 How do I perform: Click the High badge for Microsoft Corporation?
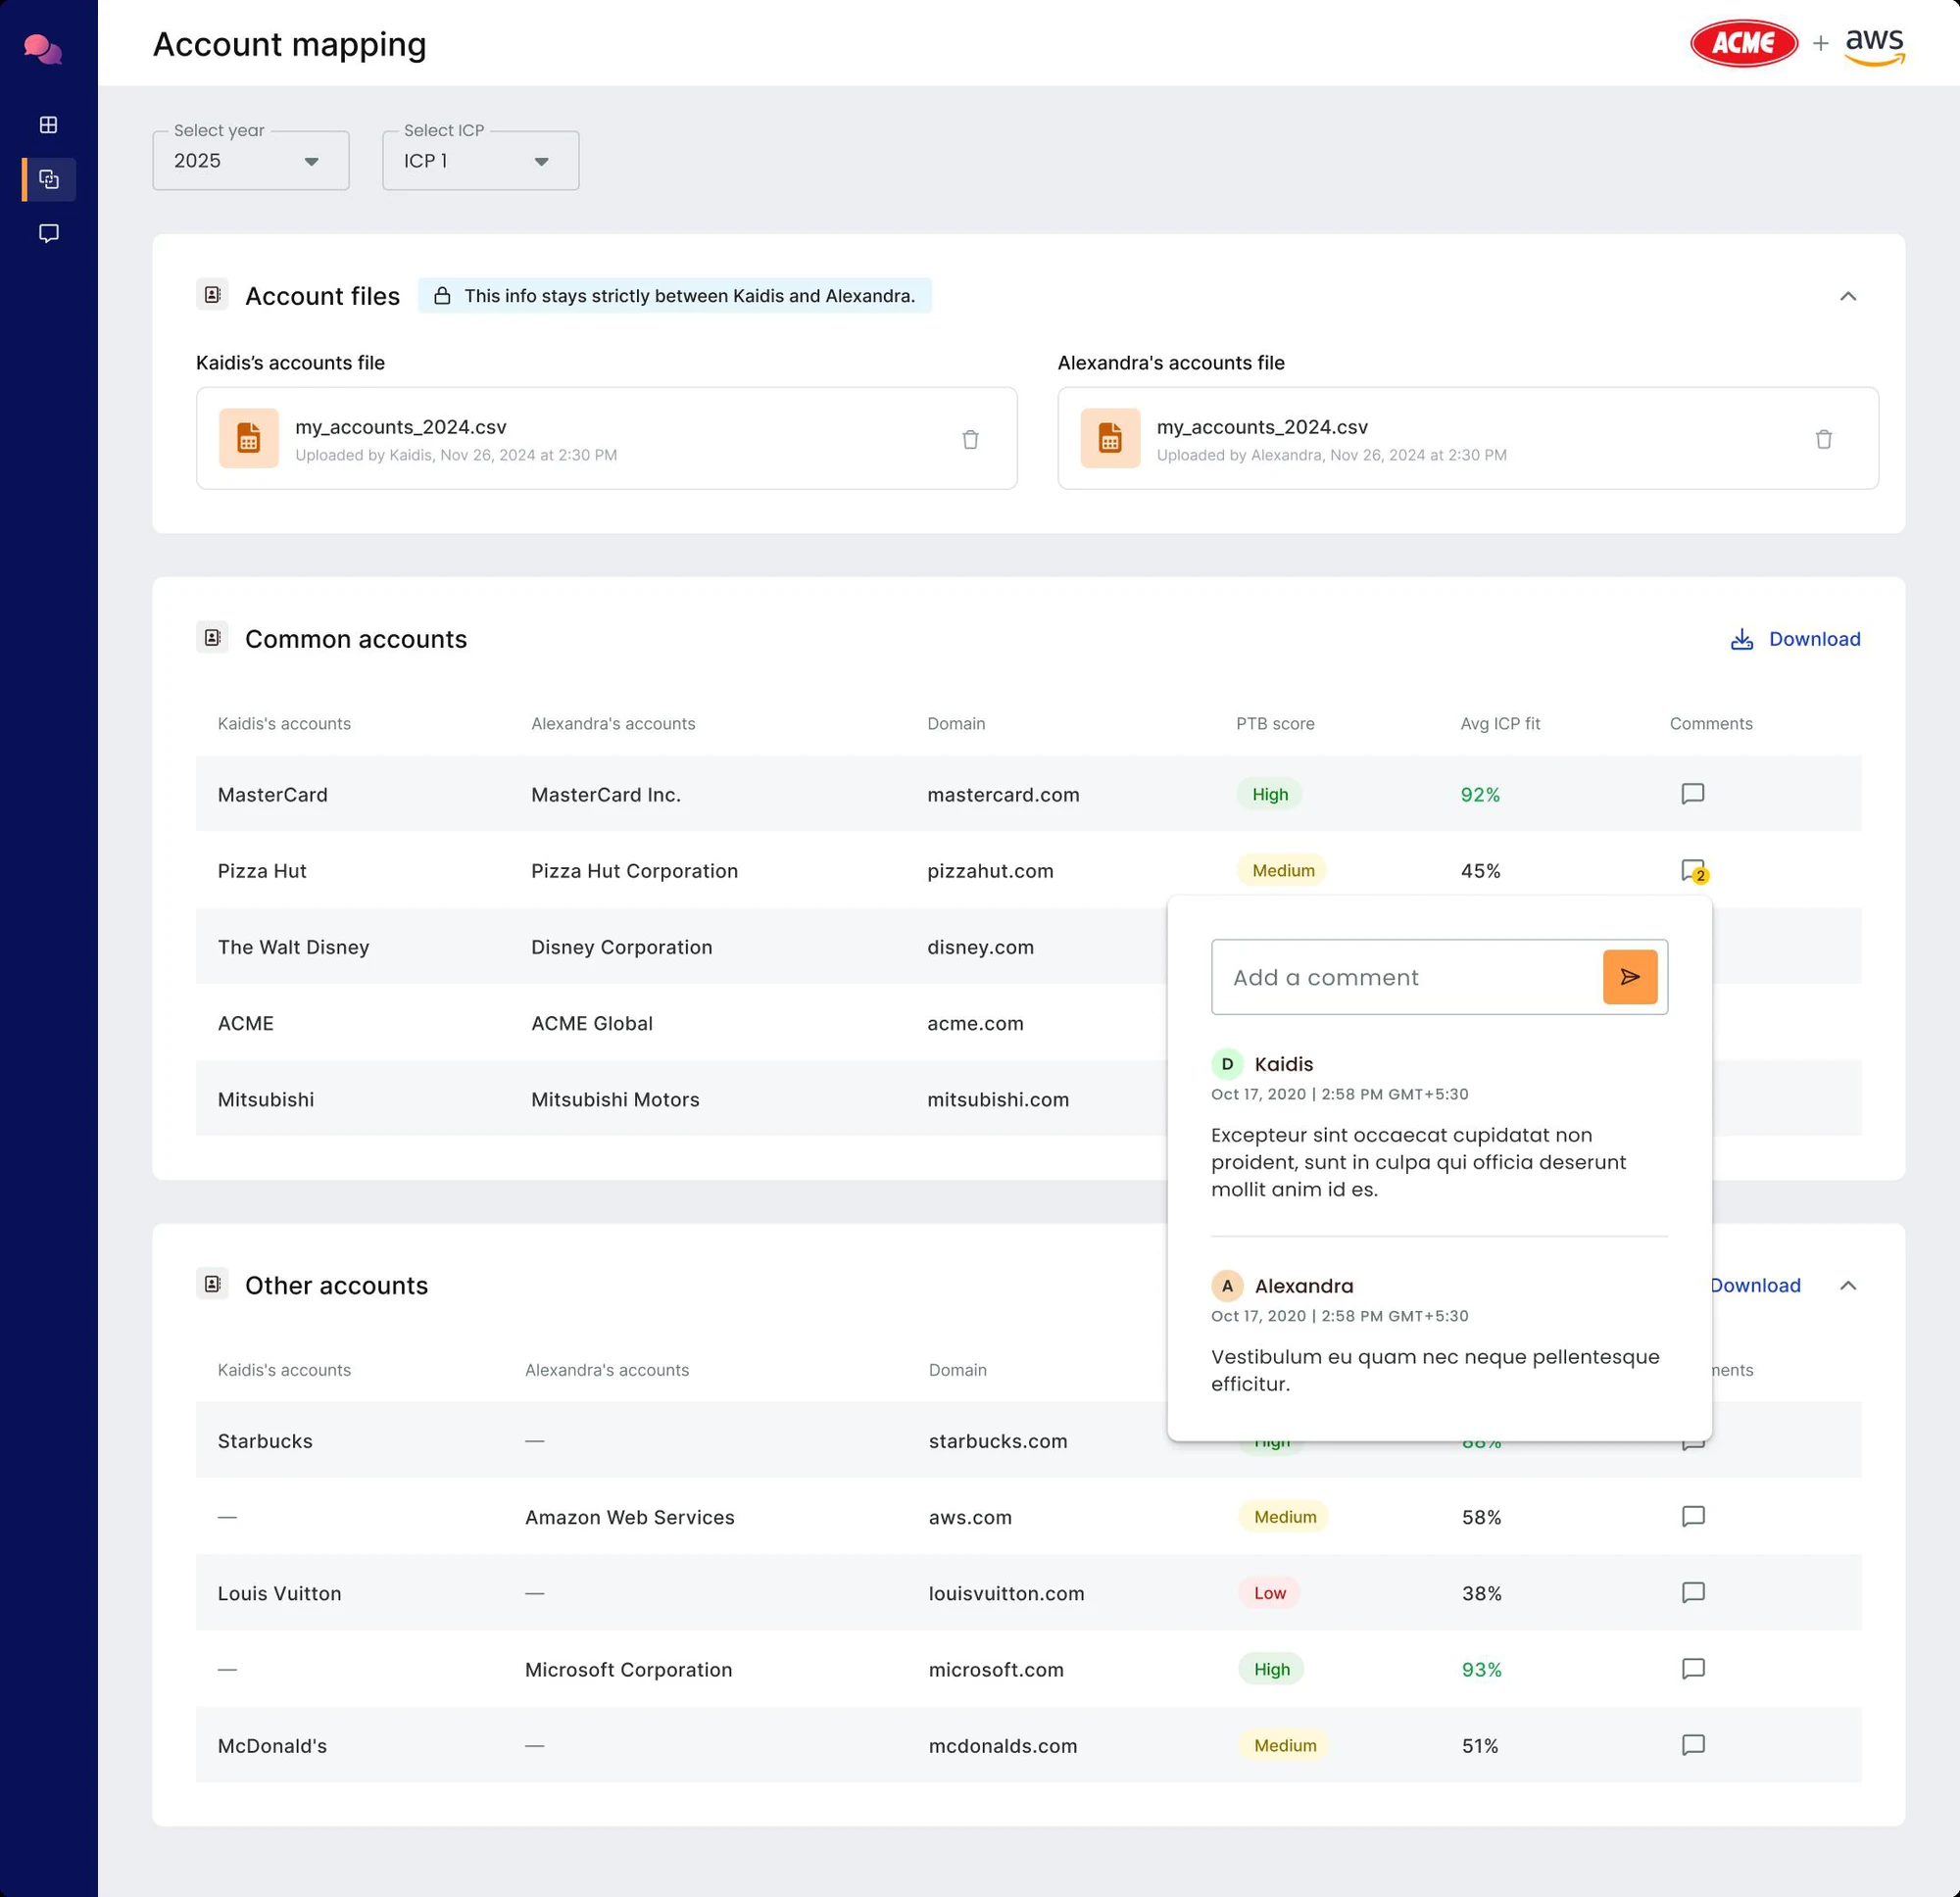1271,1669
